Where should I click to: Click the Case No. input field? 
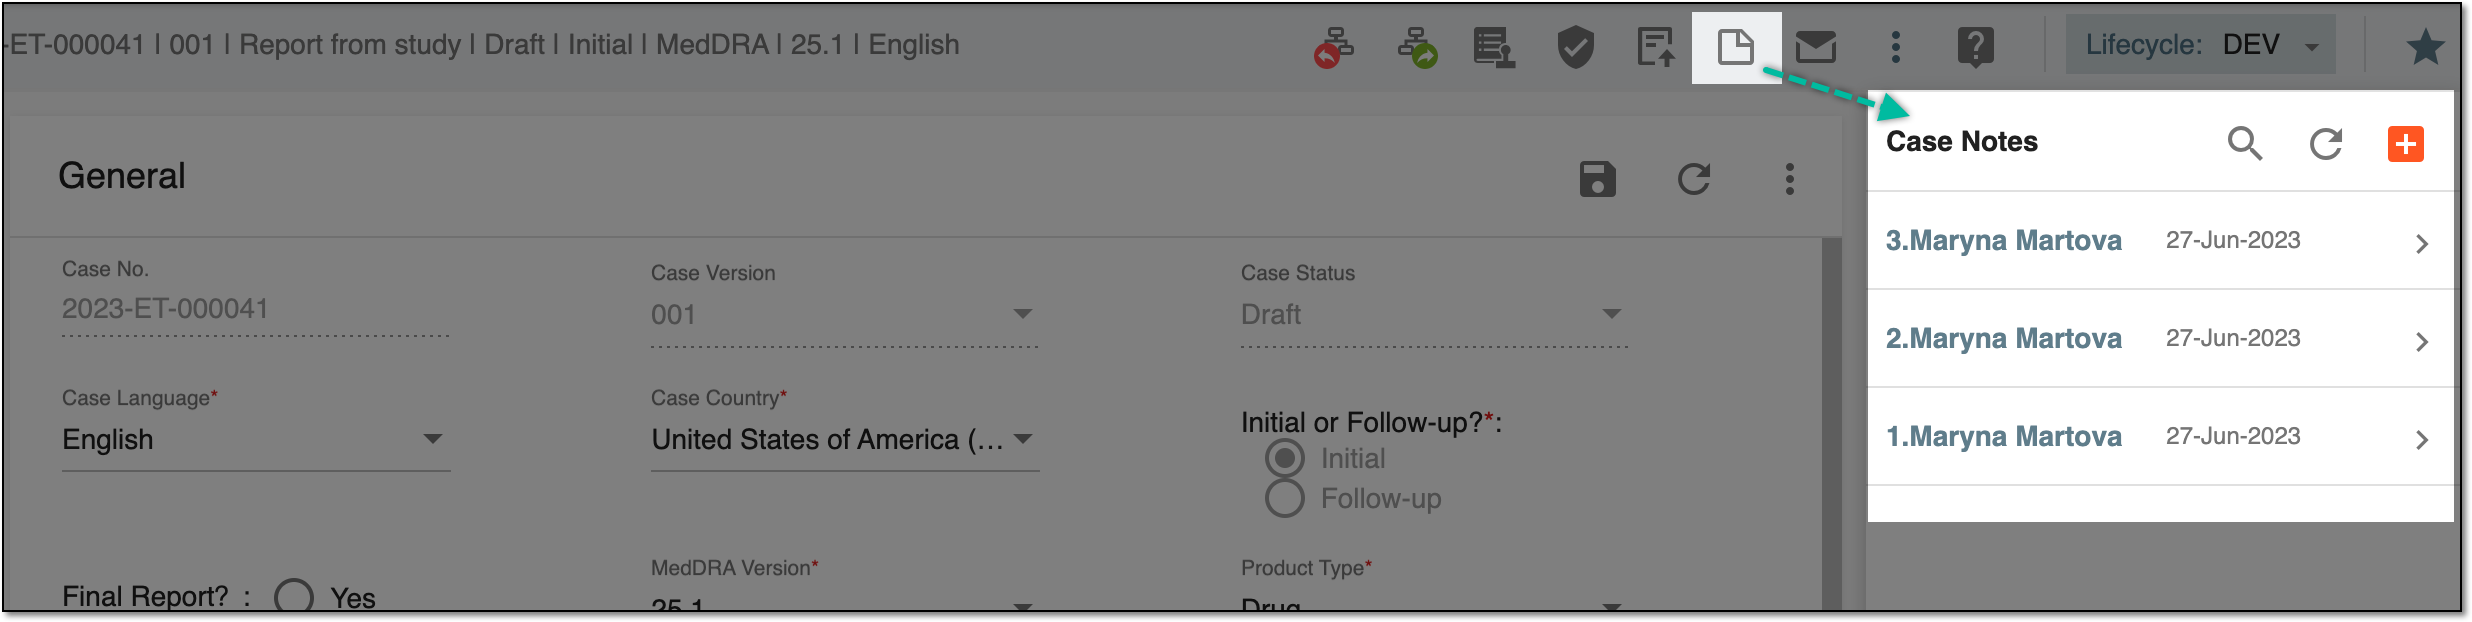click(x=256, y=309)
